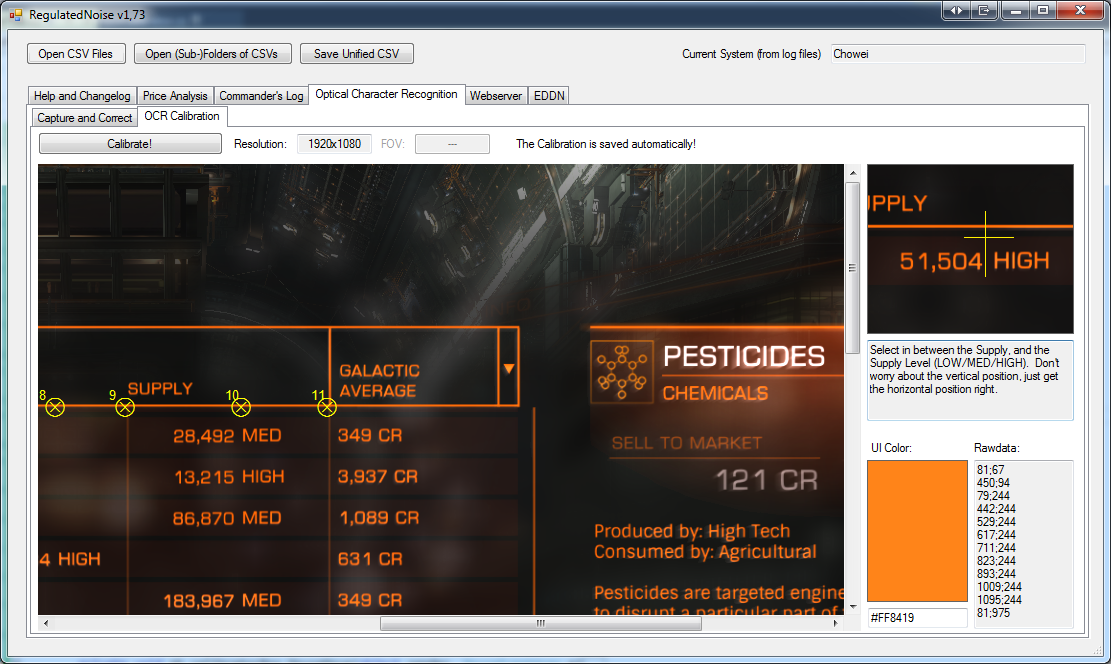Select calibration marker 8 on the screenshot
Image resolution: width=1111 pixels, height=664 pixels.
click(55, 407)
